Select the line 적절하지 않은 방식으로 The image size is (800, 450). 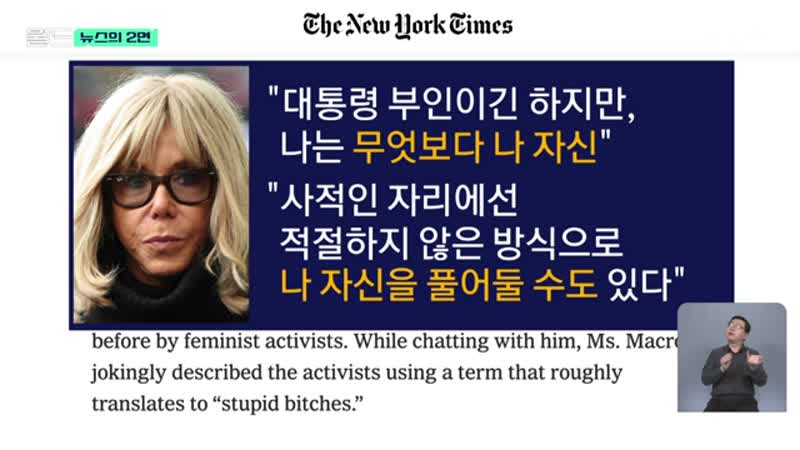[x=451, y=242]
